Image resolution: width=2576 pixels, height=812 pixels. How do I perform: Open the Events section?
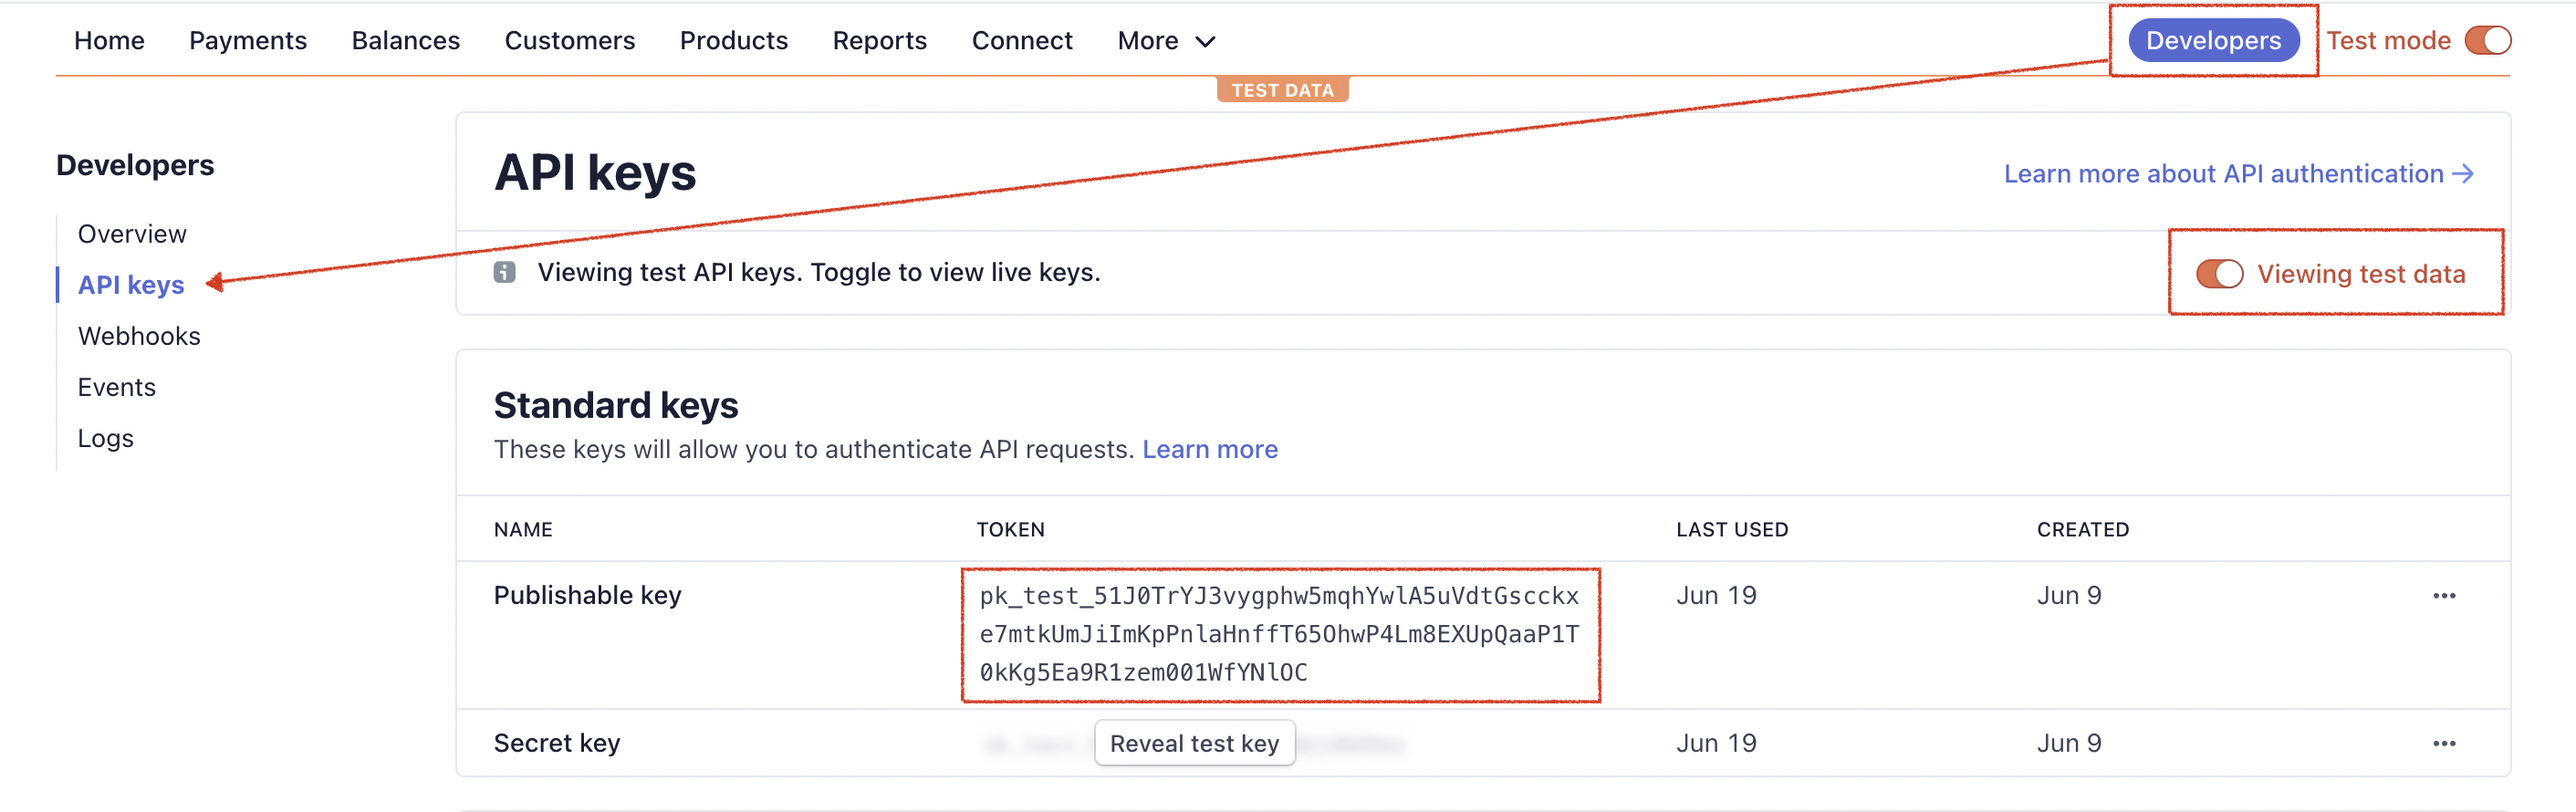pos(116,386)
